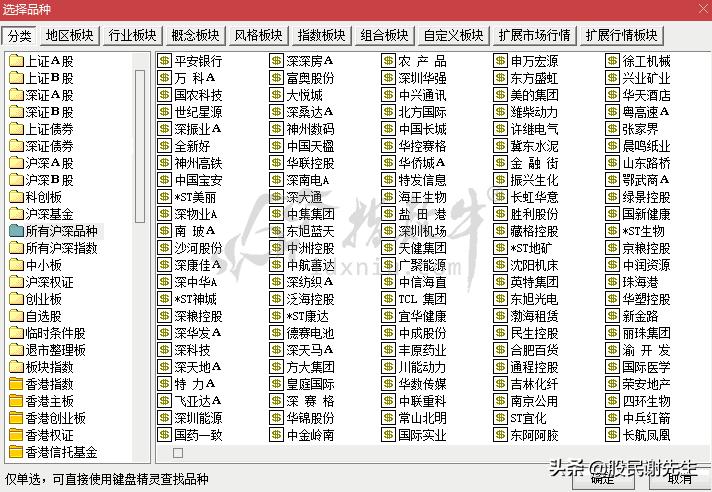Open the 自定义板块 tab
The image size is (712, 492).
tap(453, 35)
